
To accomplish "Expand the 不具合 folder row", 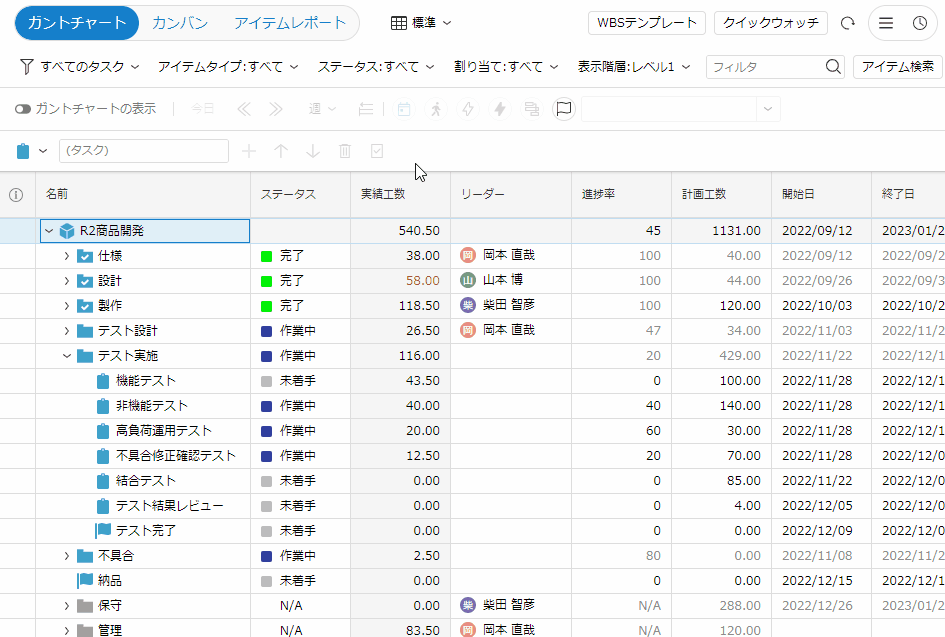I will tap(67, 556).
